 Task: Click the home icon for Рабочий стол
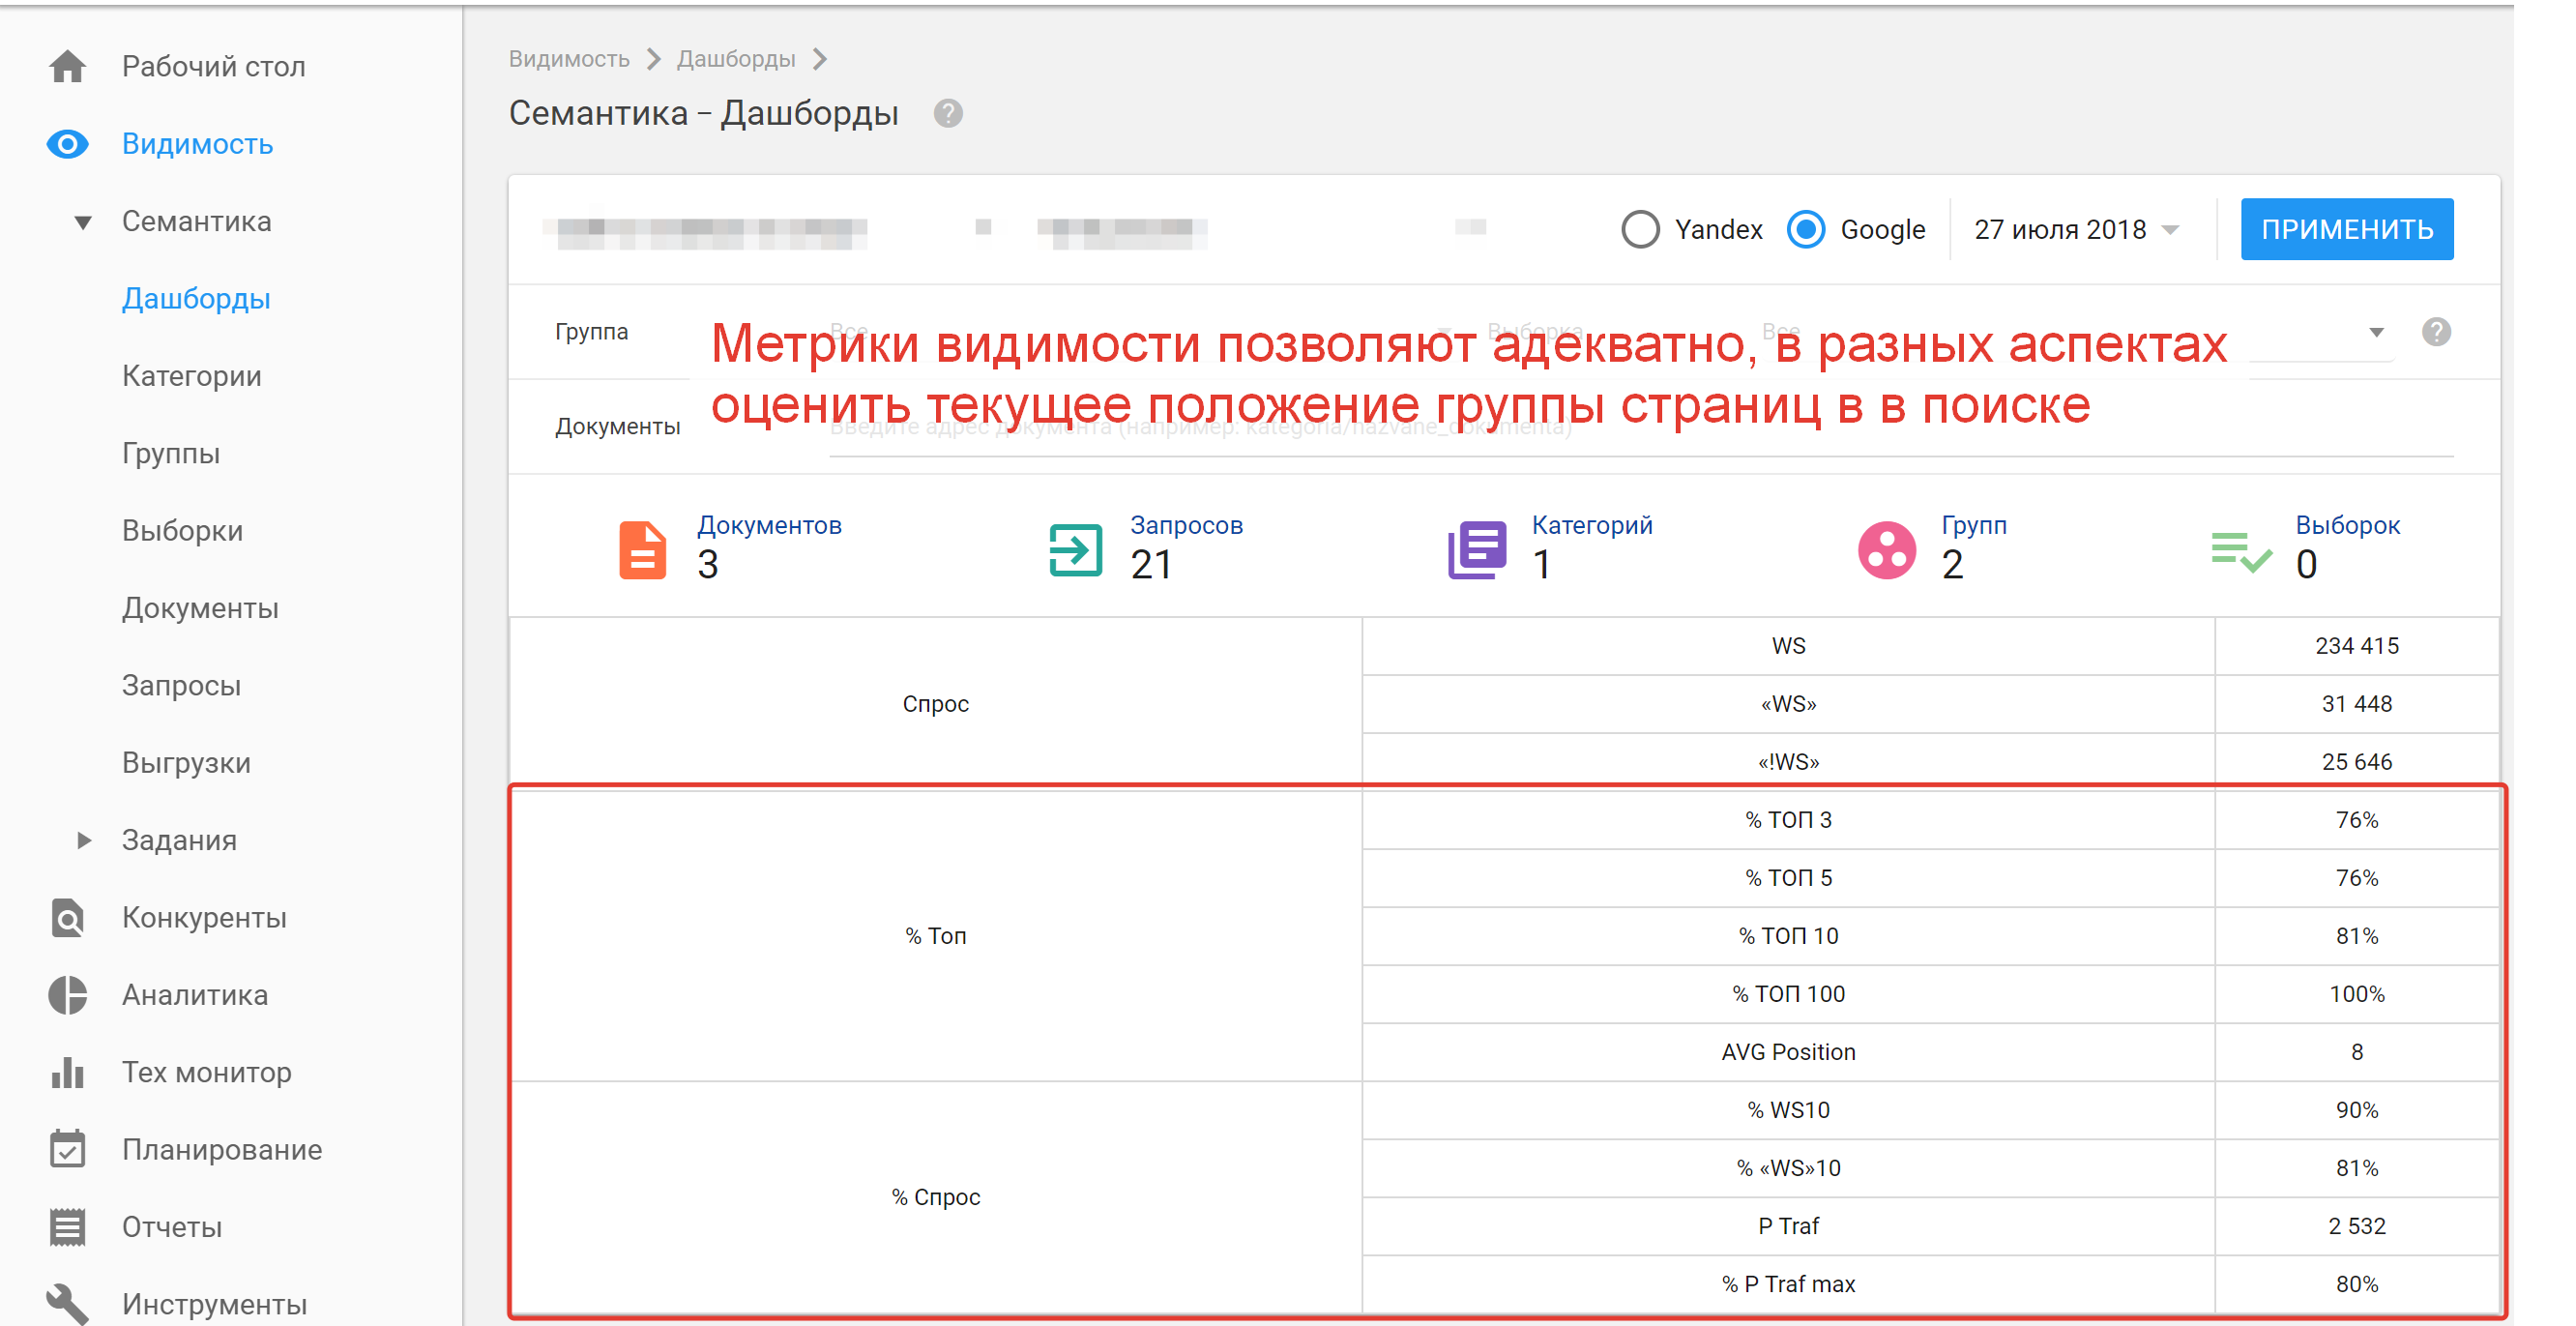coord(67,67)
